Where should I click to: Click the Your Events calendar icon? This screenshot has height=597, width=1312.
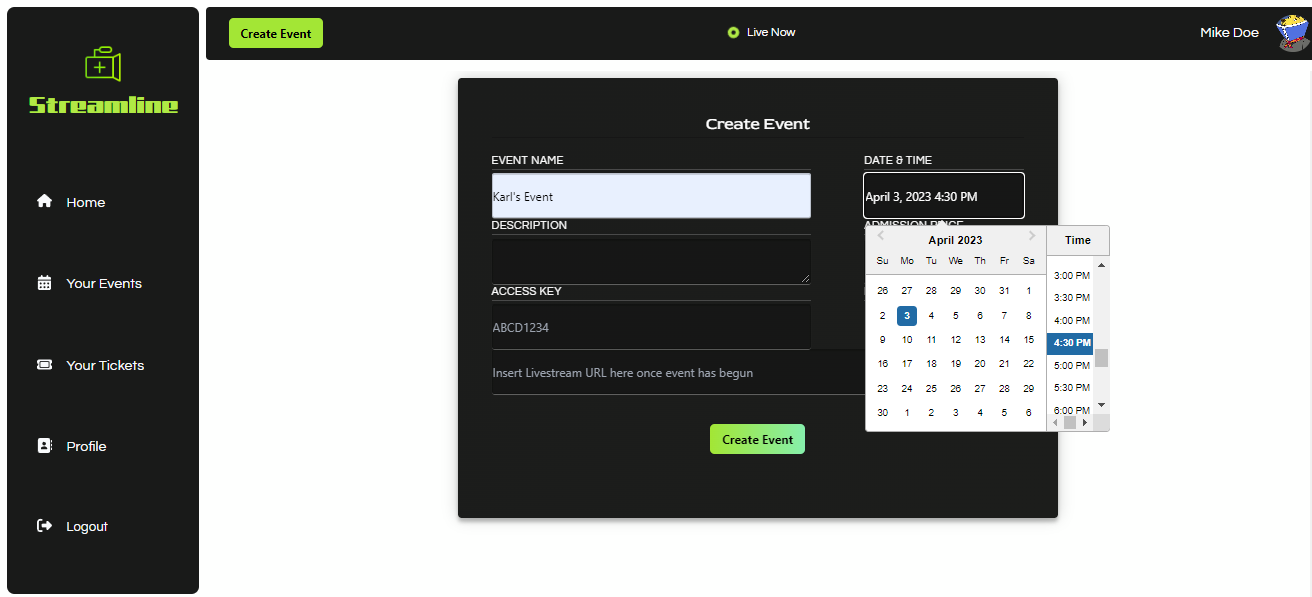pyautogui.click(x=44, y=283)
